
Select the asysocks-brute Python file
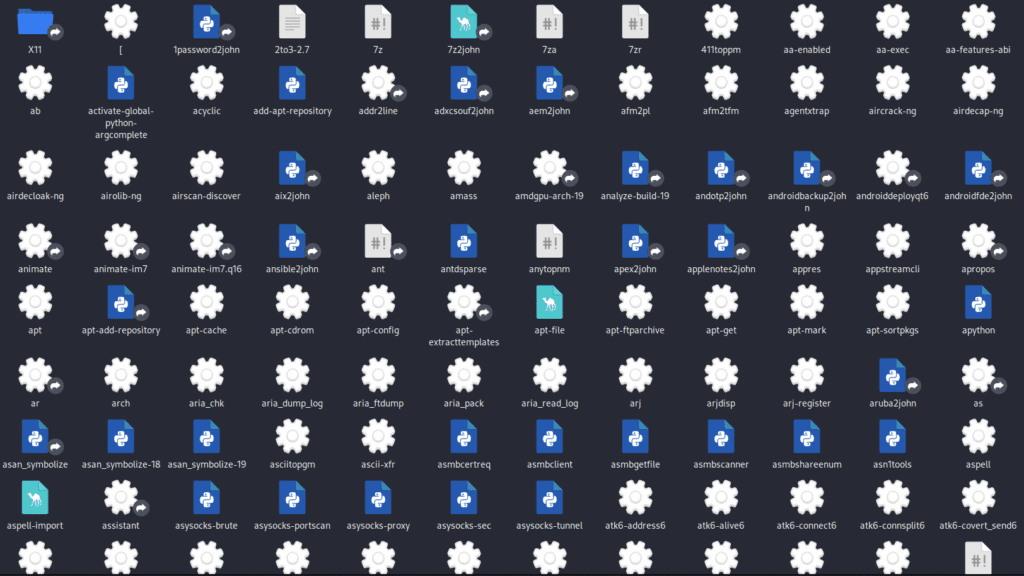tap(207, 497)
